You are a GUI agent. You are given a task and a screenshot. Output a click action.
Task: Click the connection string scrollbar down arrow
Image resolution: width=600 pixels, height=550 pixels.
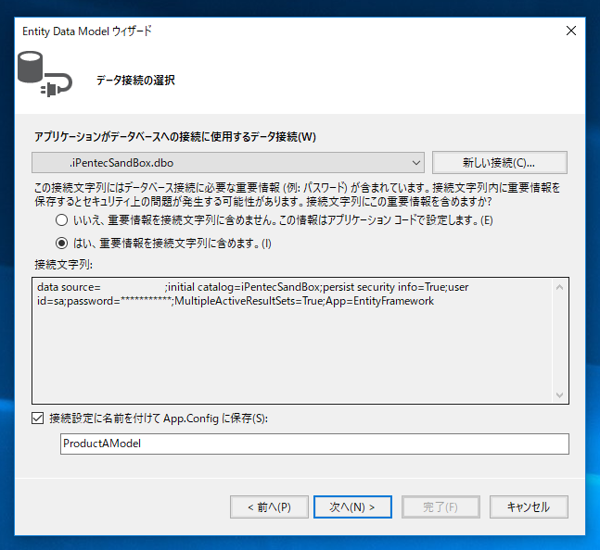(x=559, y=395)
